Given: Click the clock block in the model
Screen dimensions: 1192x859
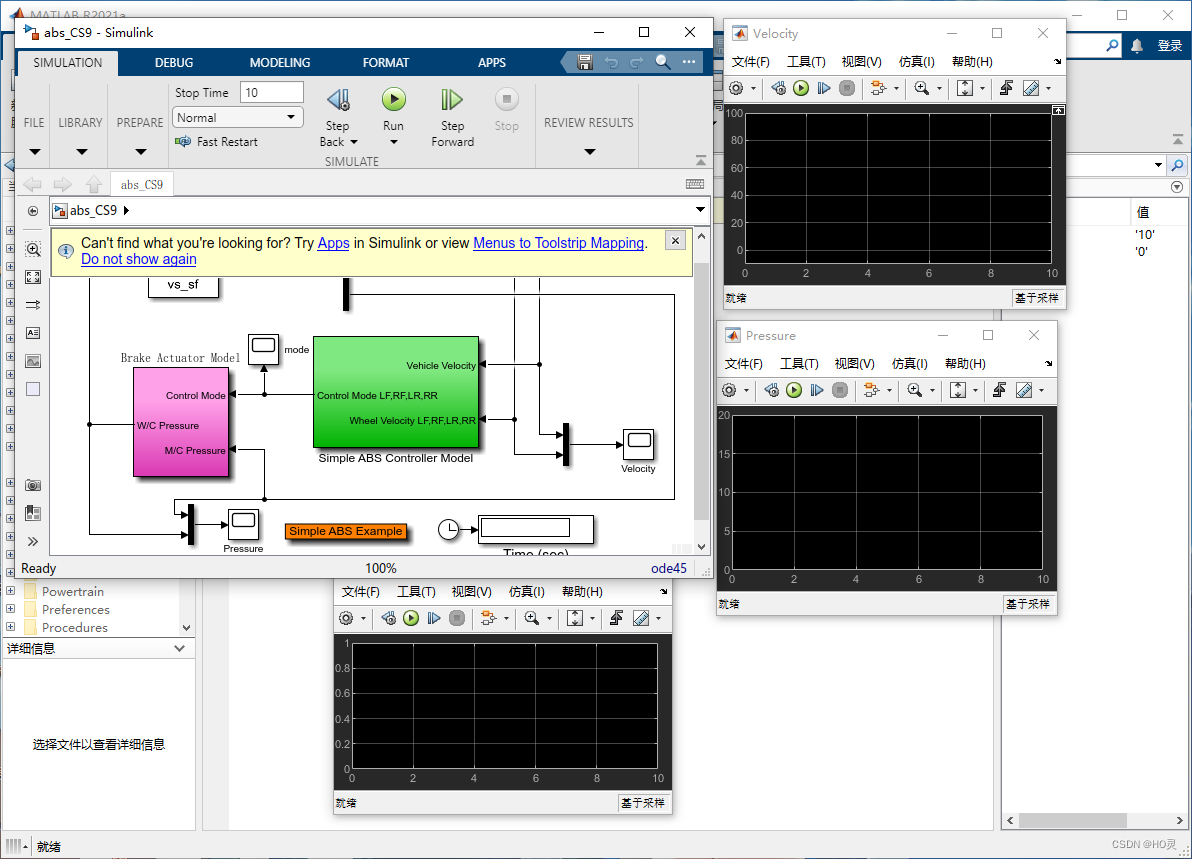Looking at the screenshot, I should (449, 530).
